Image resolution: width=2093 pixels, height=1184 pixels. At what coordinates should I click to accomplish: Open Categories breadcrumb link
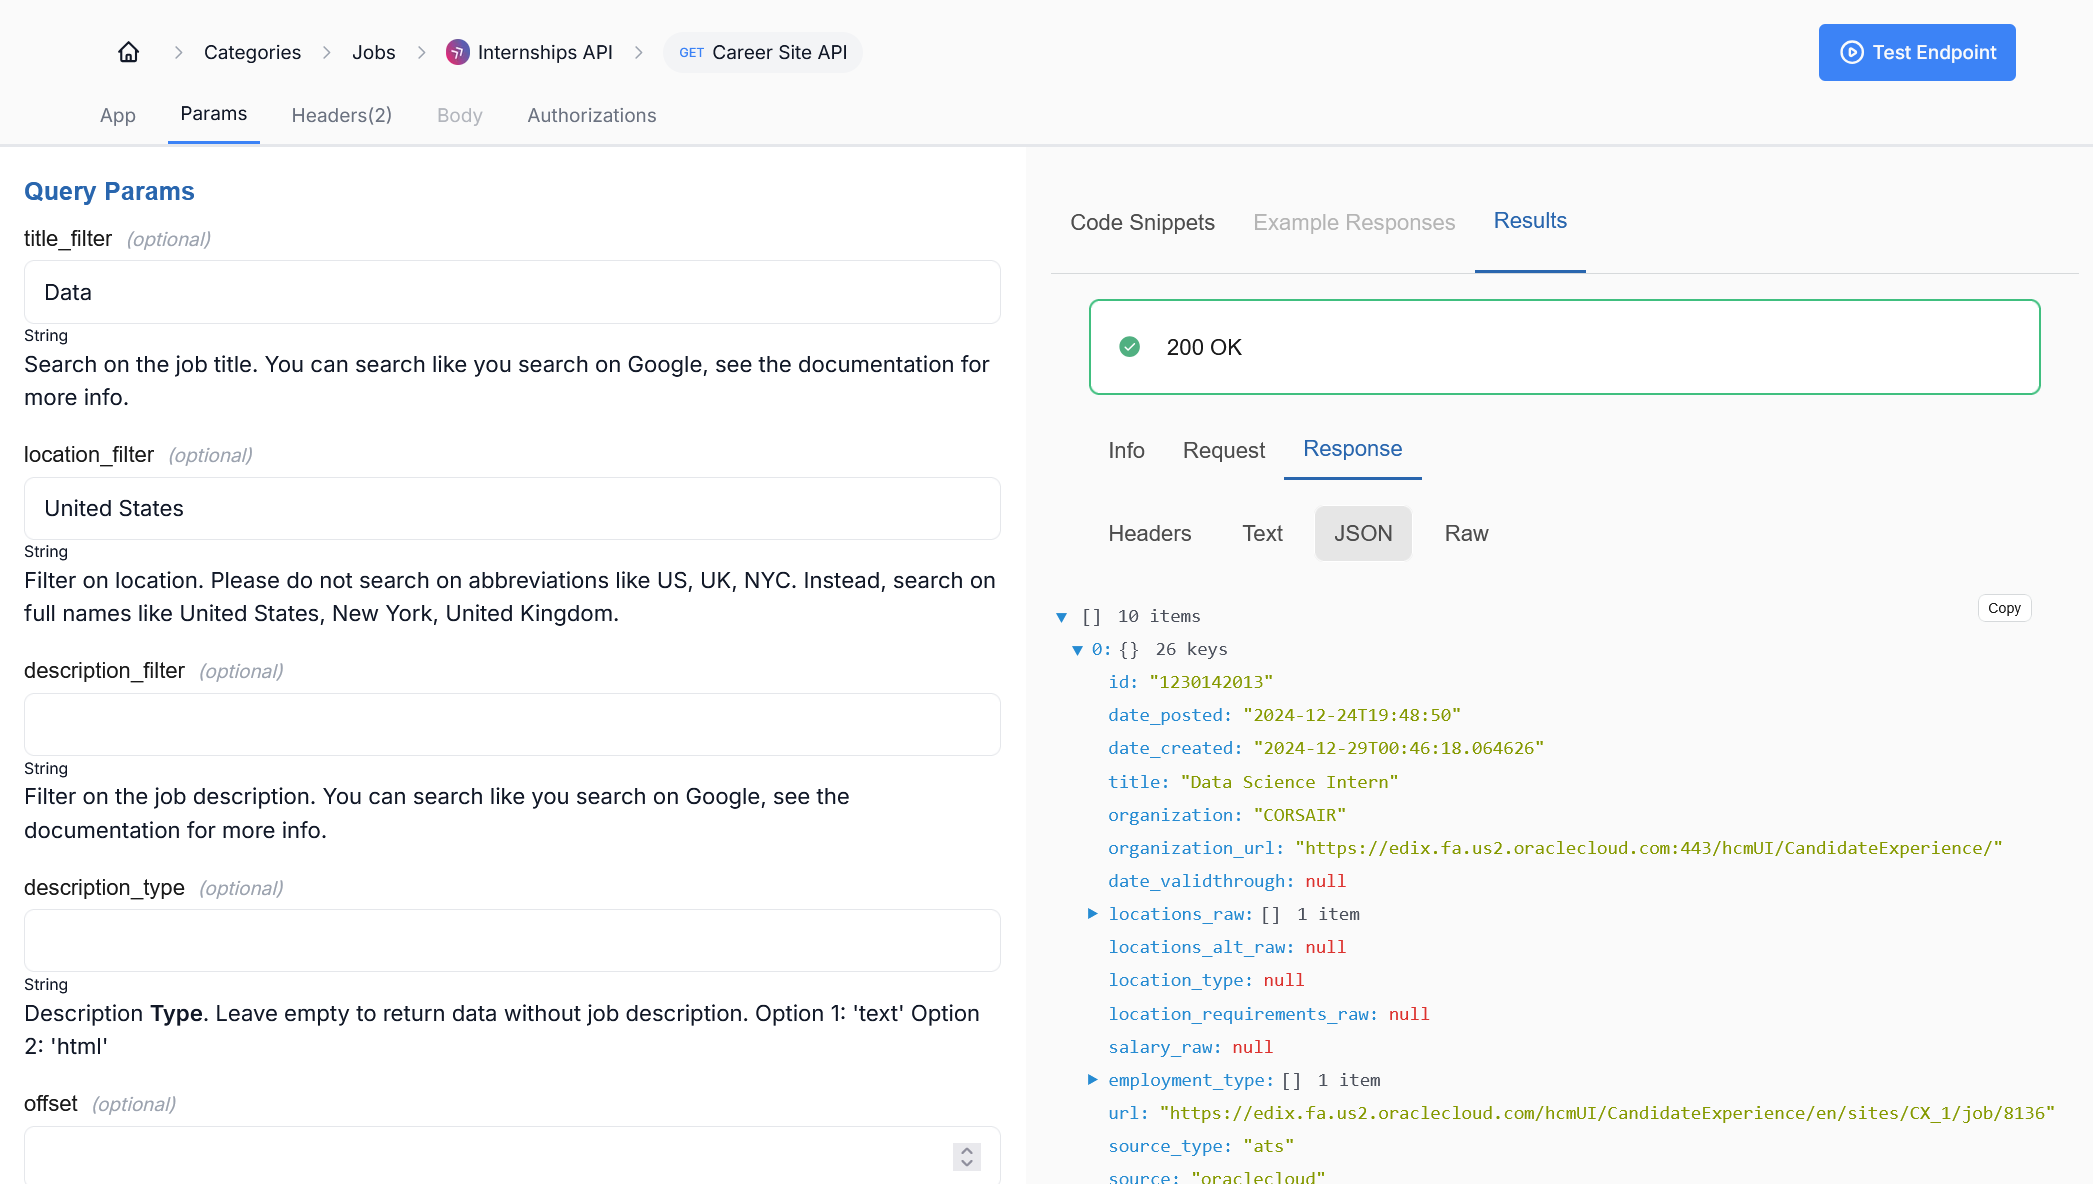click(252, 52)
